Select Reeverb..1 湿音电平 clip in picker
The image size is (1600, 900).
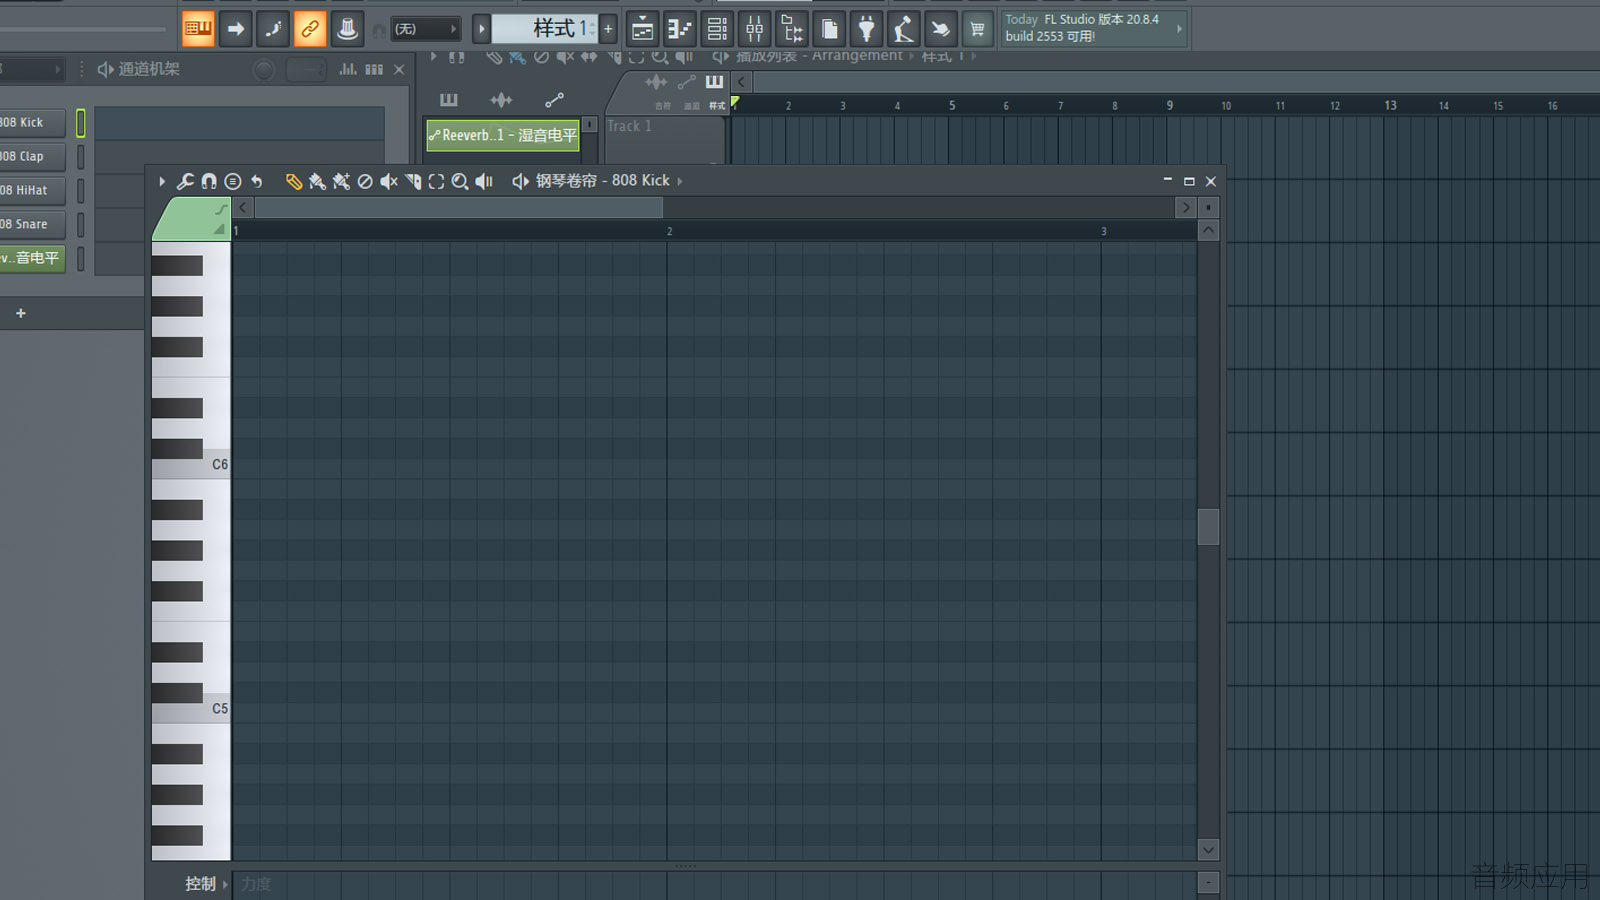[503, 136]
